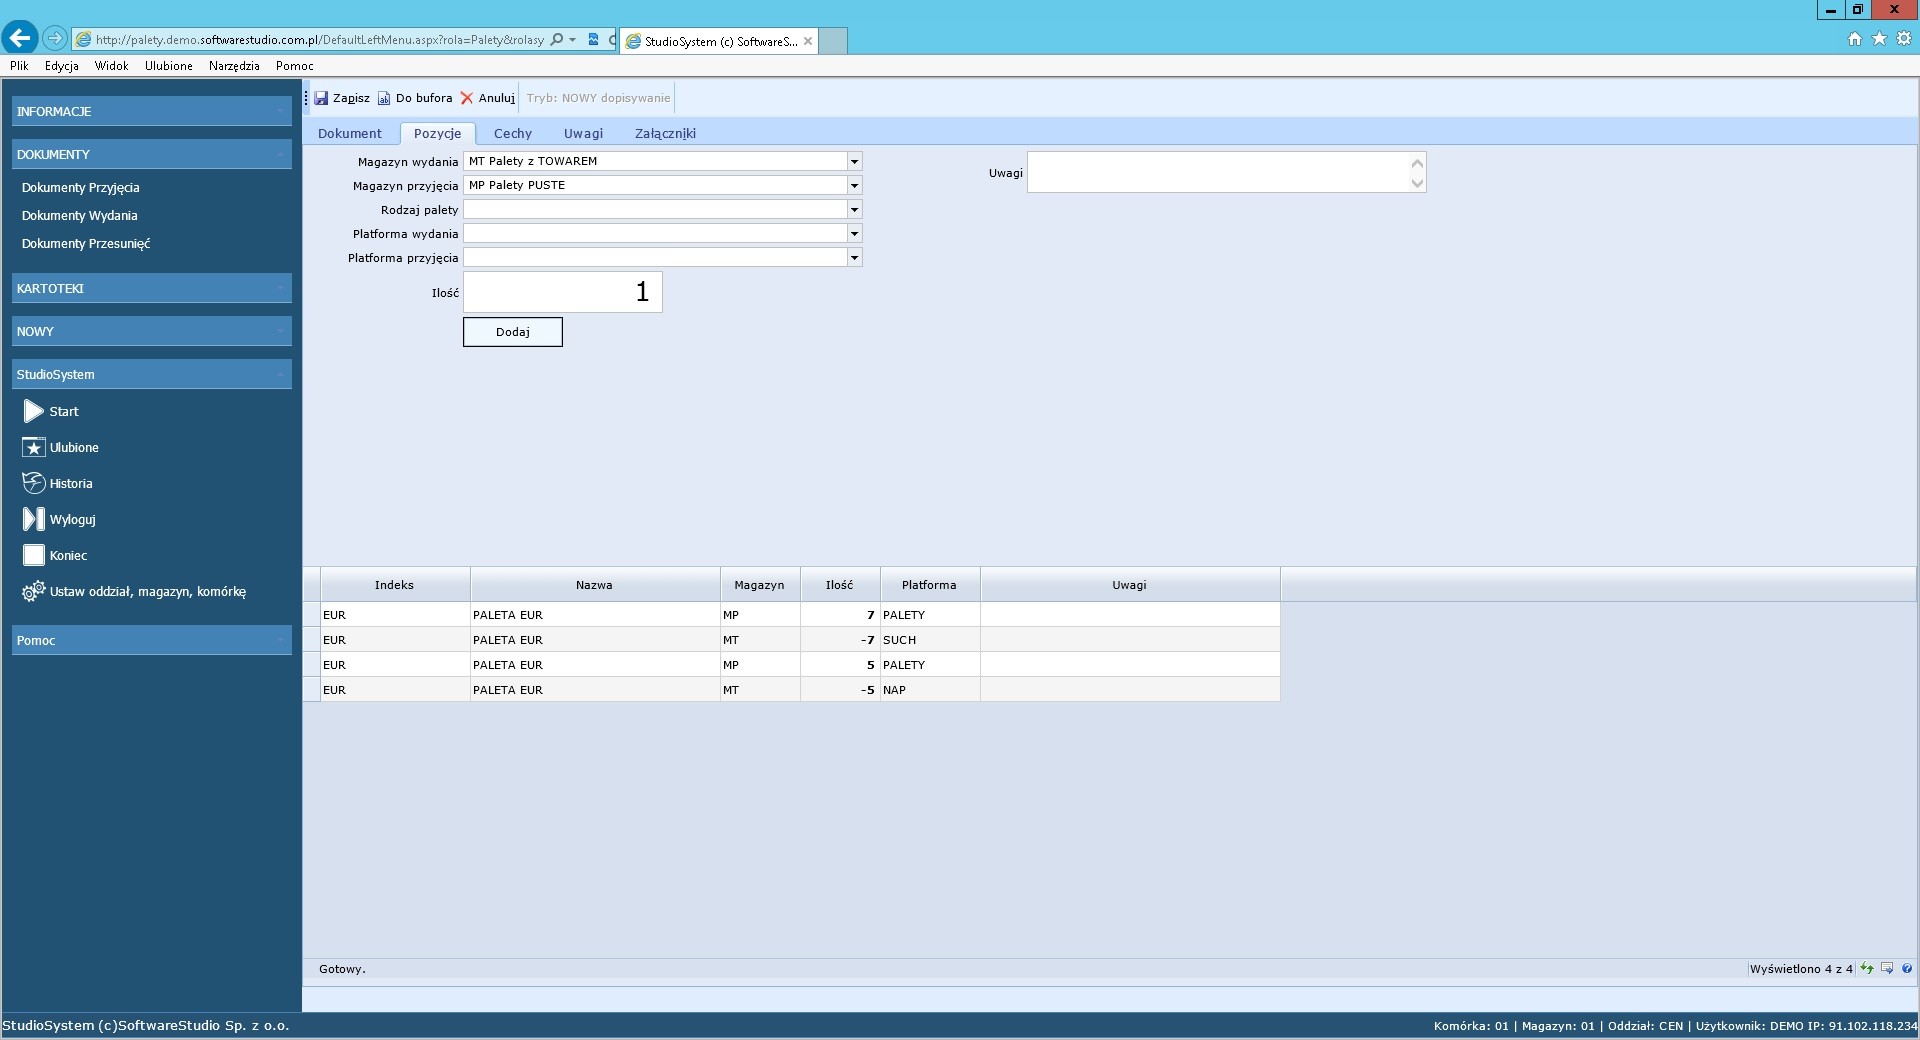
Task: Click the Anuluj red X icon
Action: [x=467, y=98]
